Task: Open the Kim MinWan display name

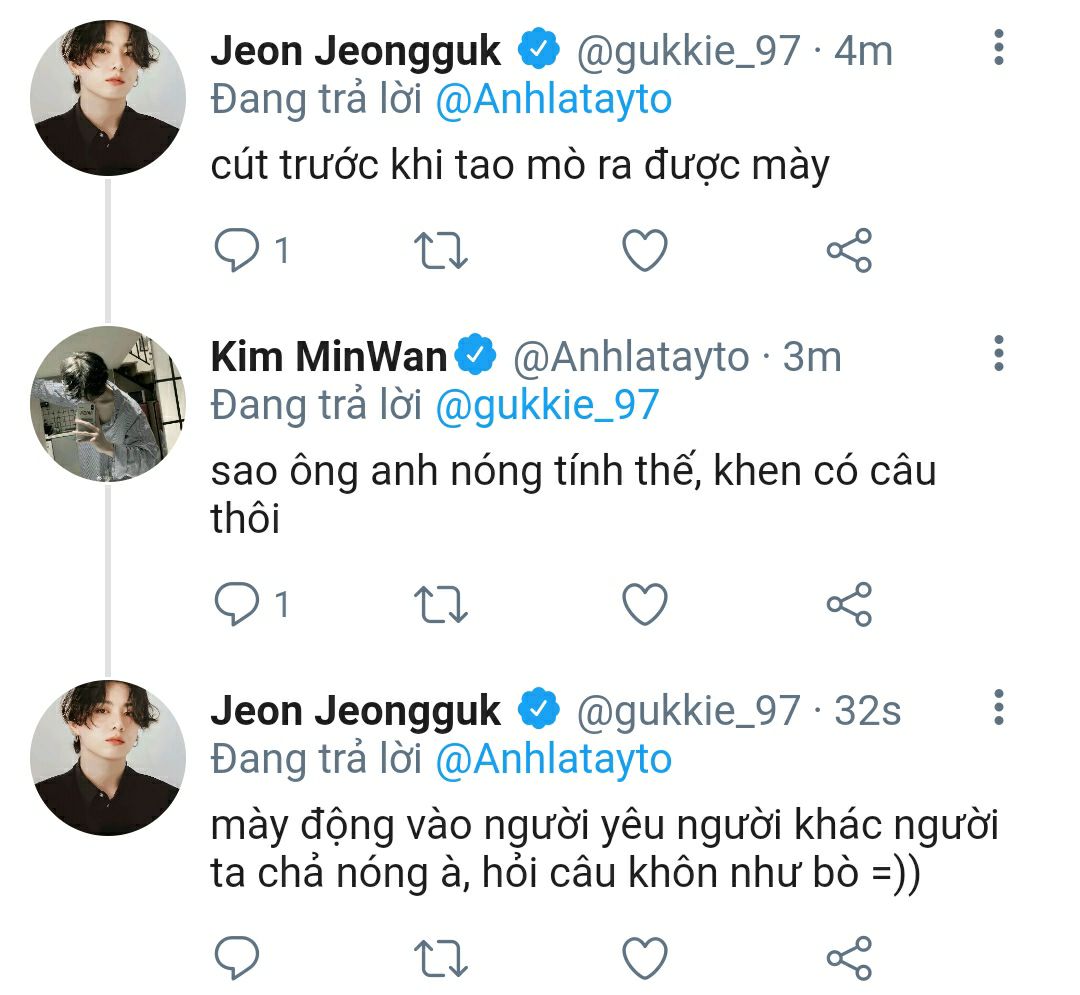Action: click(328, 356)
